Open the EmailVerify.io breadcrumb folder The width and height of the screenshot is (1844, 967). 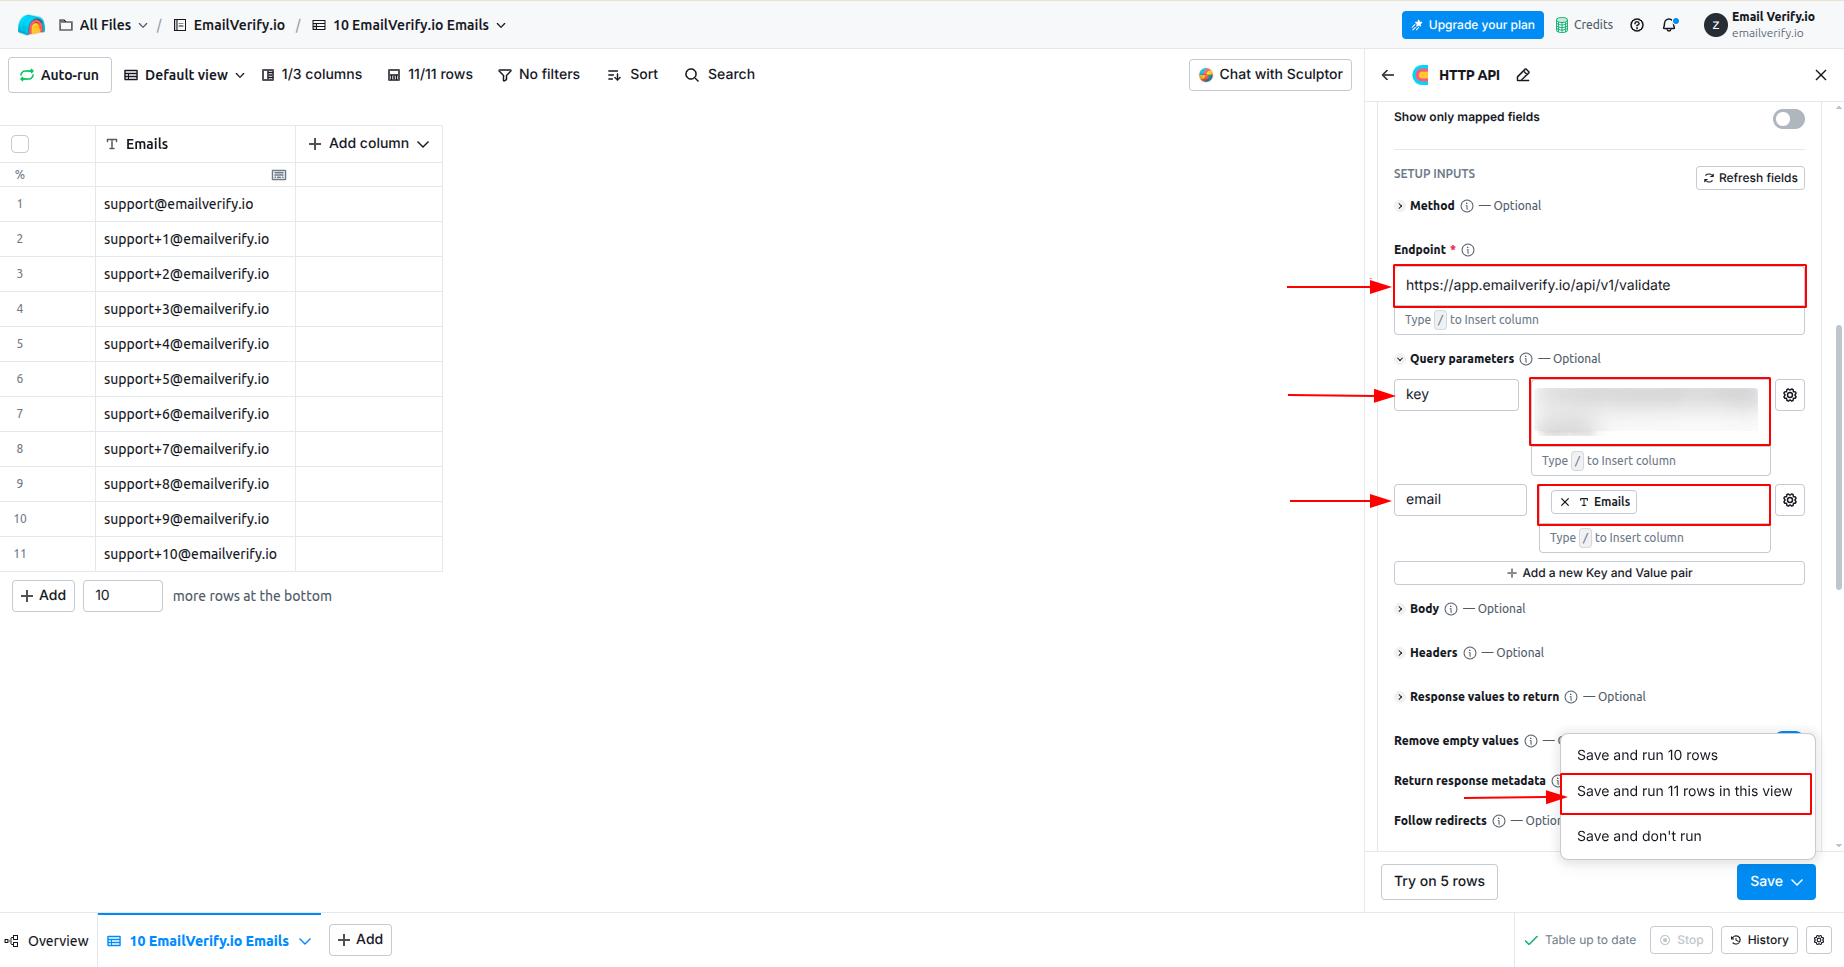click(229, 25)
